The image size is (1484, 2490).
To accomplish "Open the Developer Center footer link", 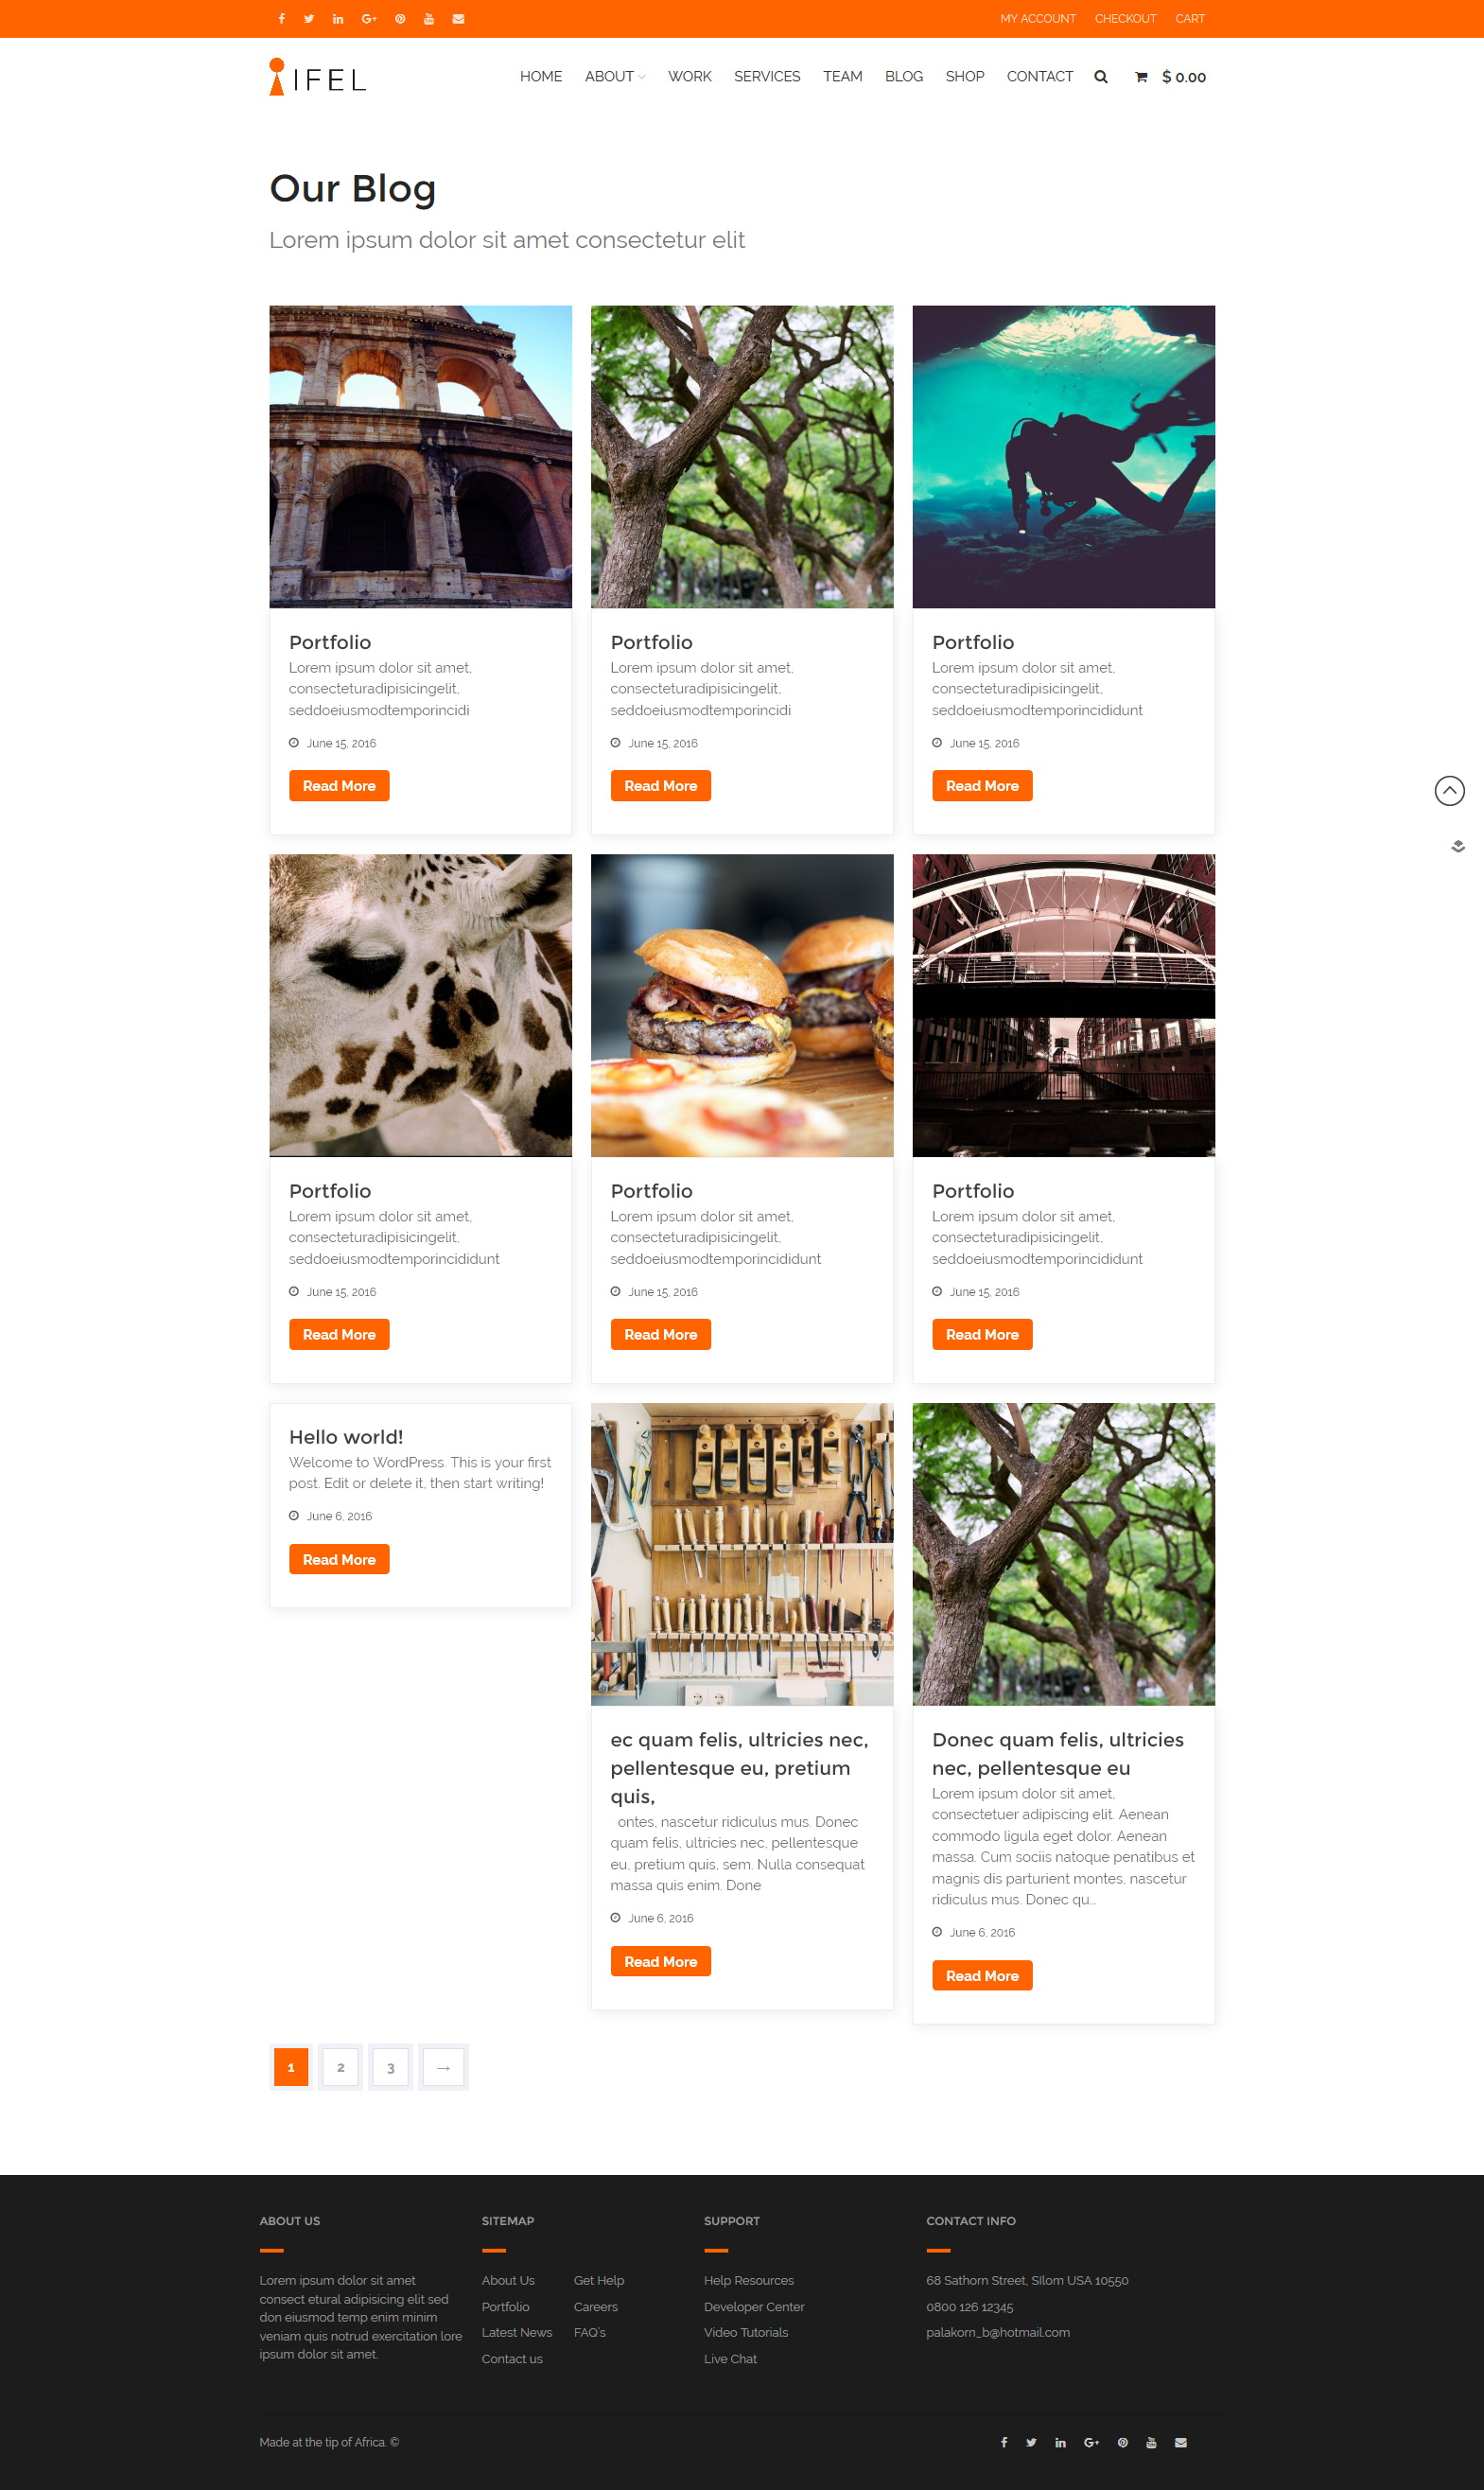I will point(754,2307).
